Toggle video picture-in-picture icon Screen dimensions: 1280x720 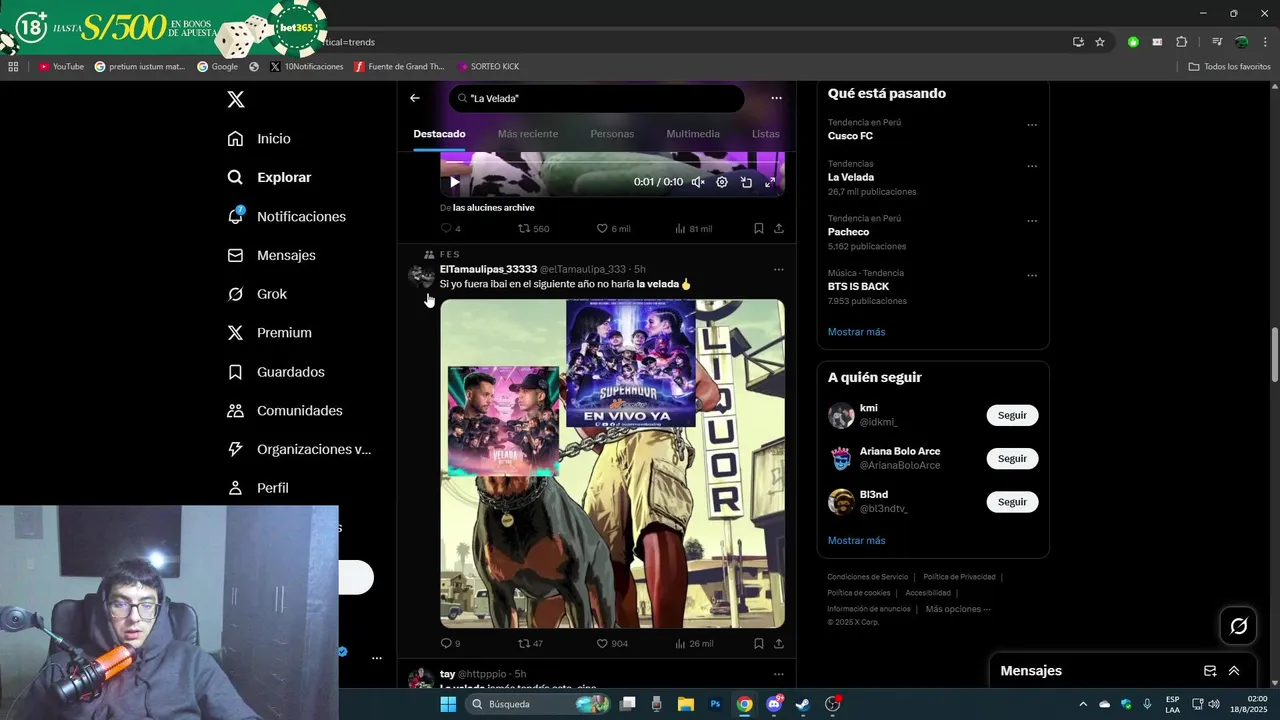[746, 182]
